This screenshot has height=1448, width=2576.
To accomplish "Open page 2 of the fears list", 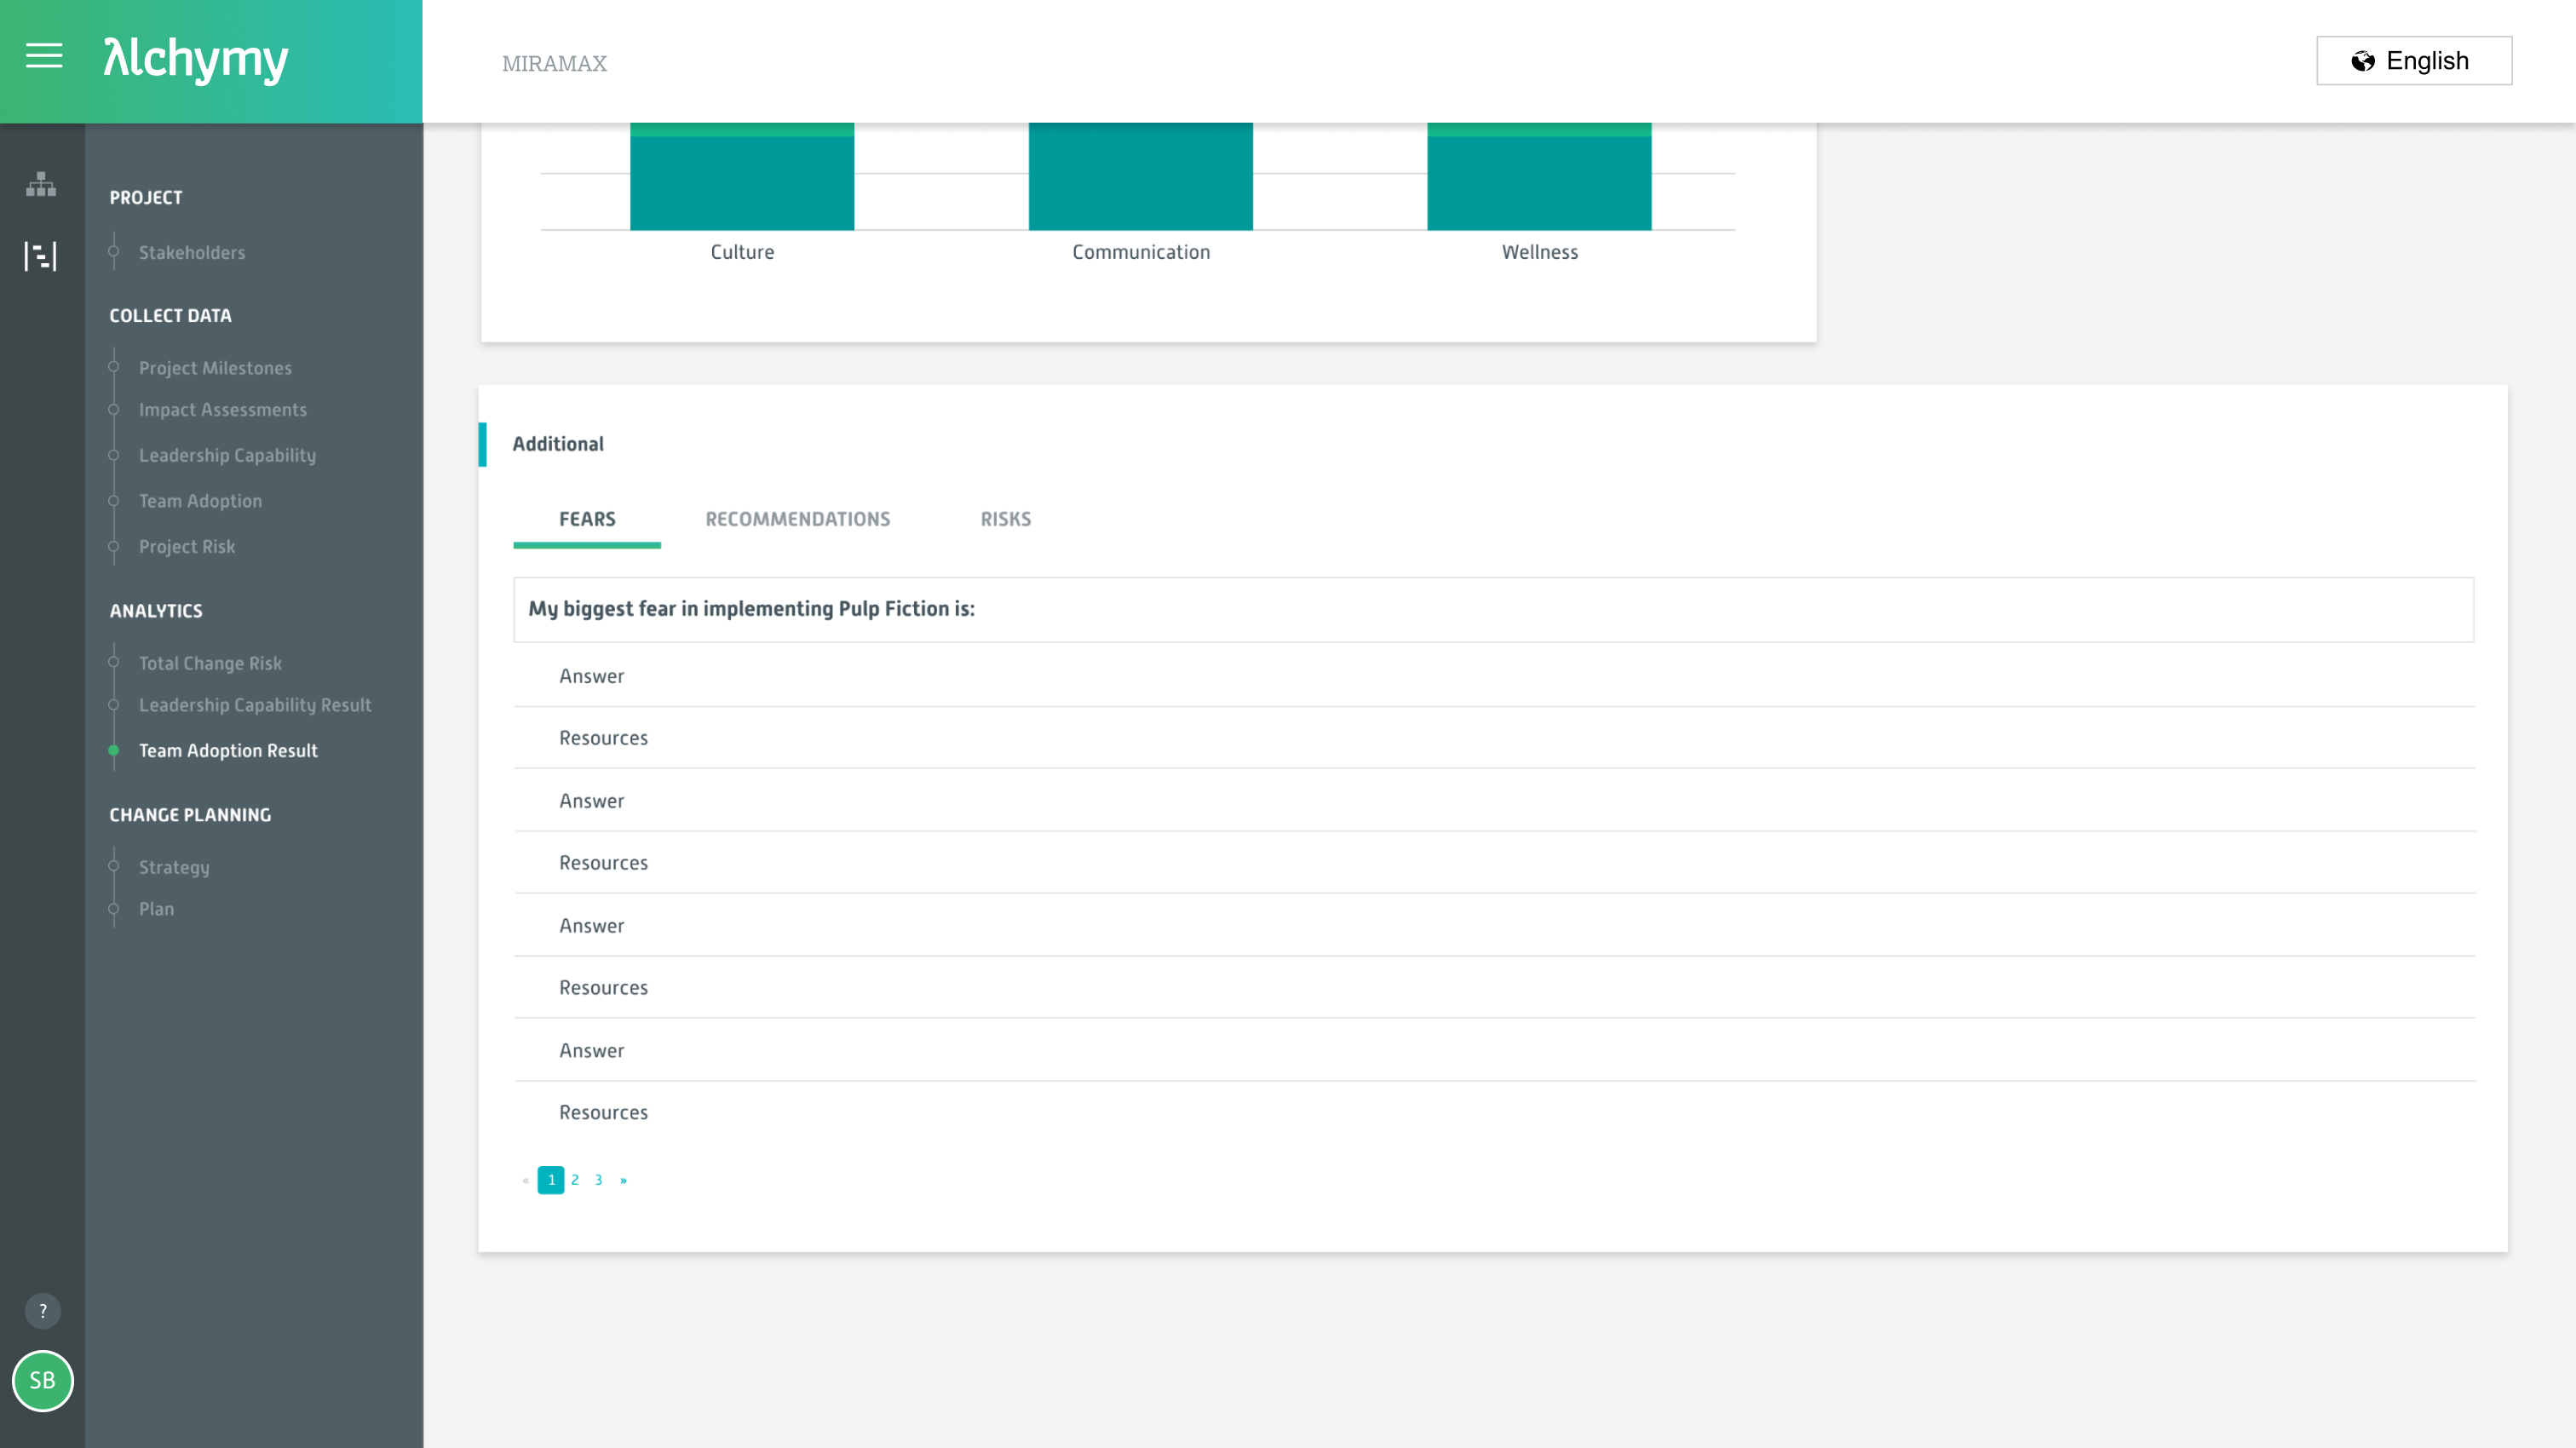I will pos(575,1180).
